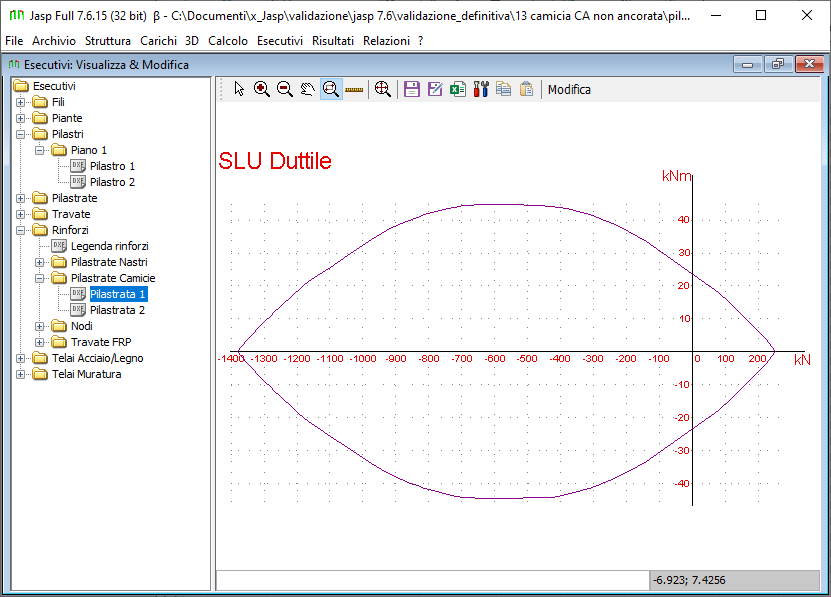Click the status bar message field
The image size is (831, 597).
(432, 580)
